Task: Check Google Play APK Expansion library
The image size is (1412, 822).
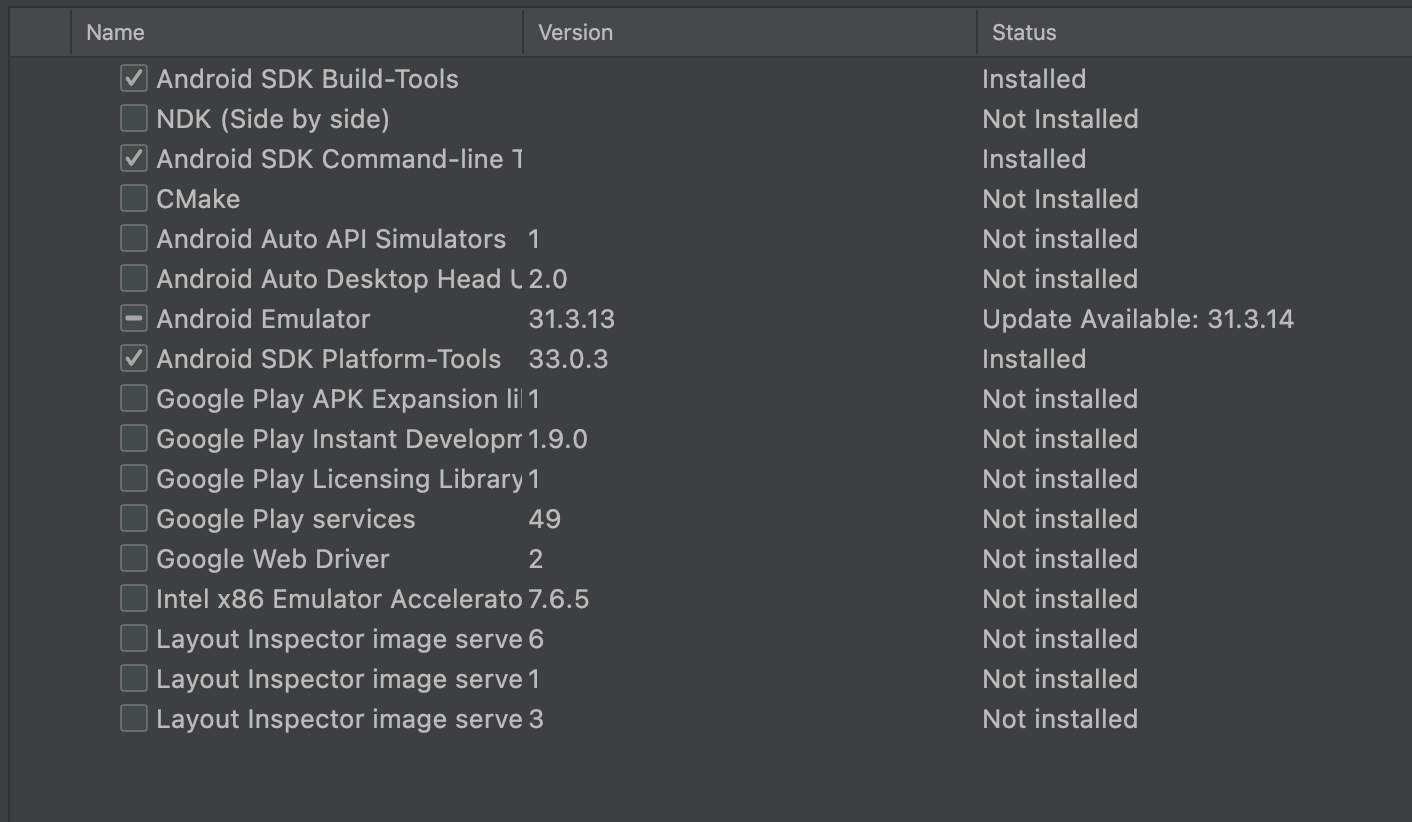Action: pyautogui.click(x=133, y=398)
